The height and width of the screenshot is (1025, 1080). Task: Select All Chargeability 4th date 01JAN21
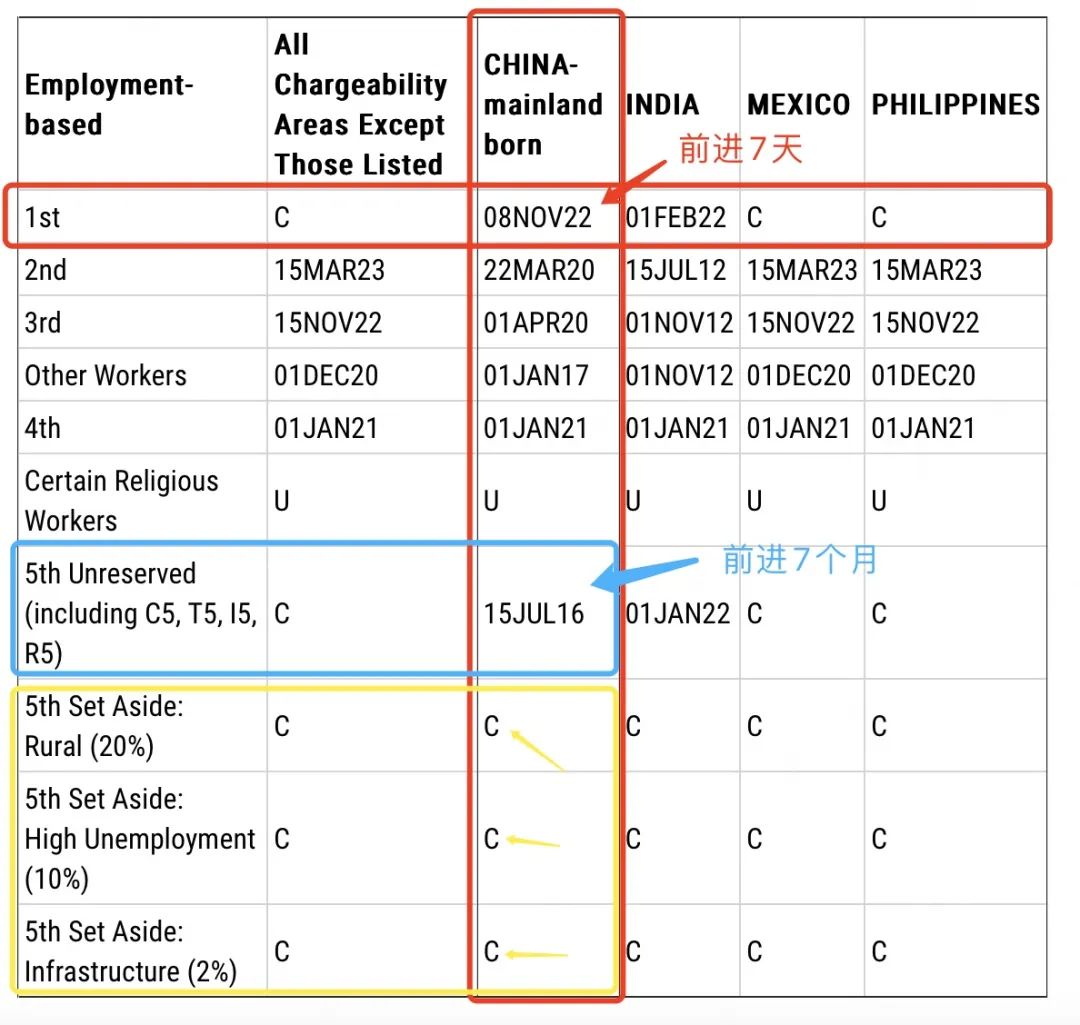pyautogui.click(x=326, y=428)
